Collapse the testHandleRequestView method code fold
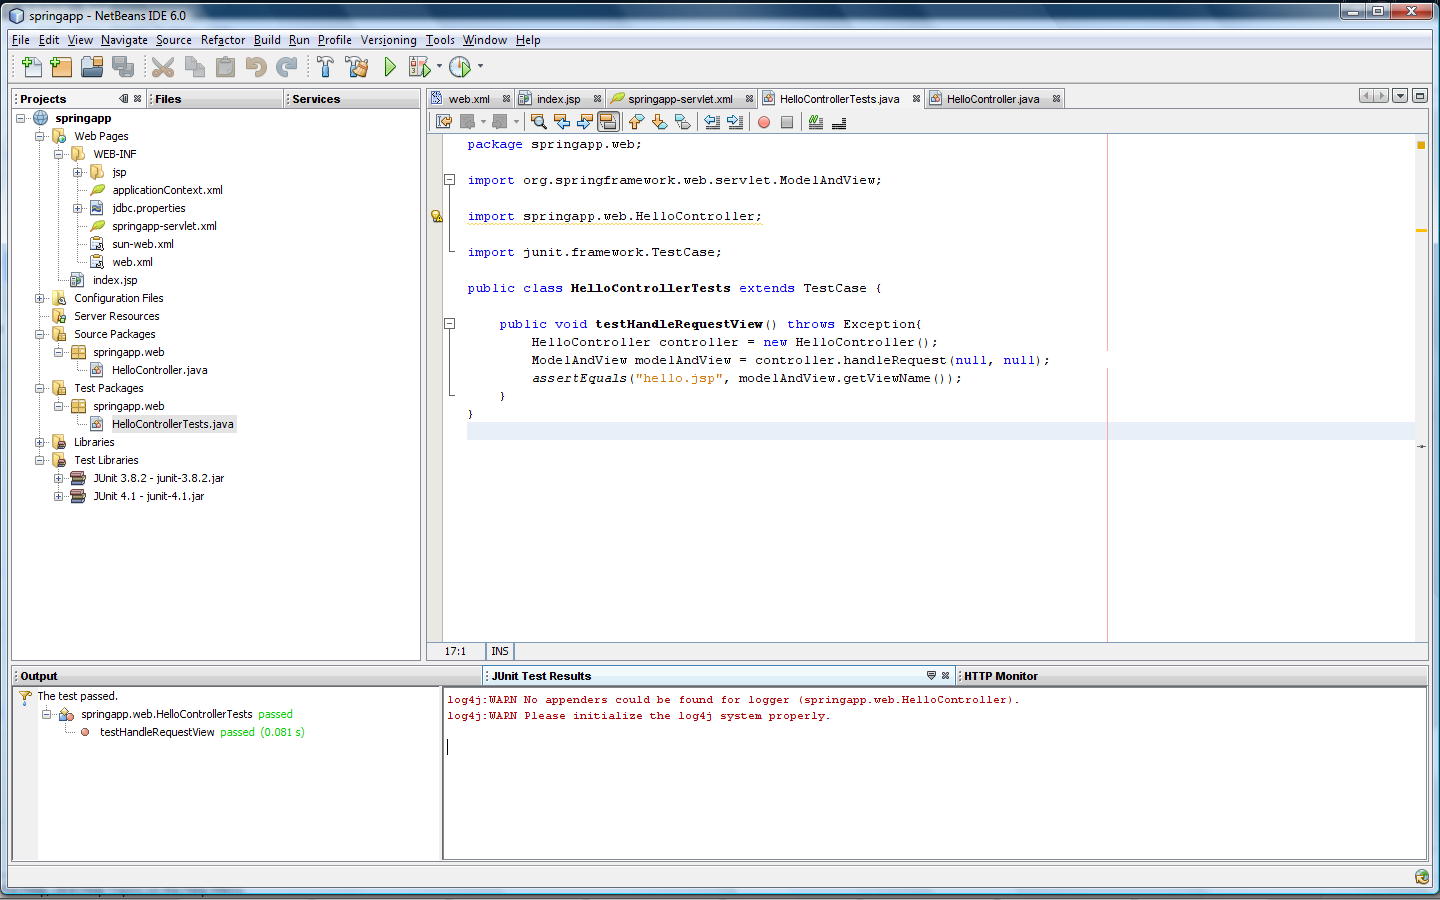Screen dimensions: 1440x900 tap(450, 324)
